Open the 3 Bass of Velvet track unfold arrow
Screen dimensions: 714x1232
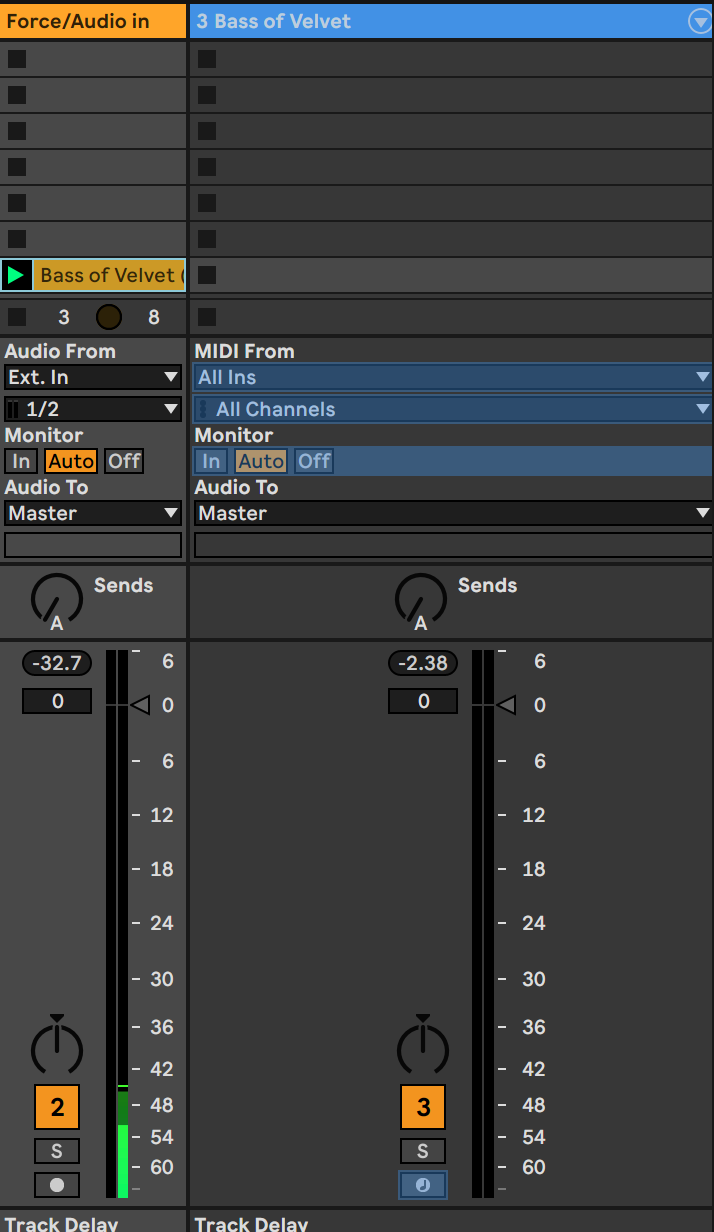[x=699, y=21]
